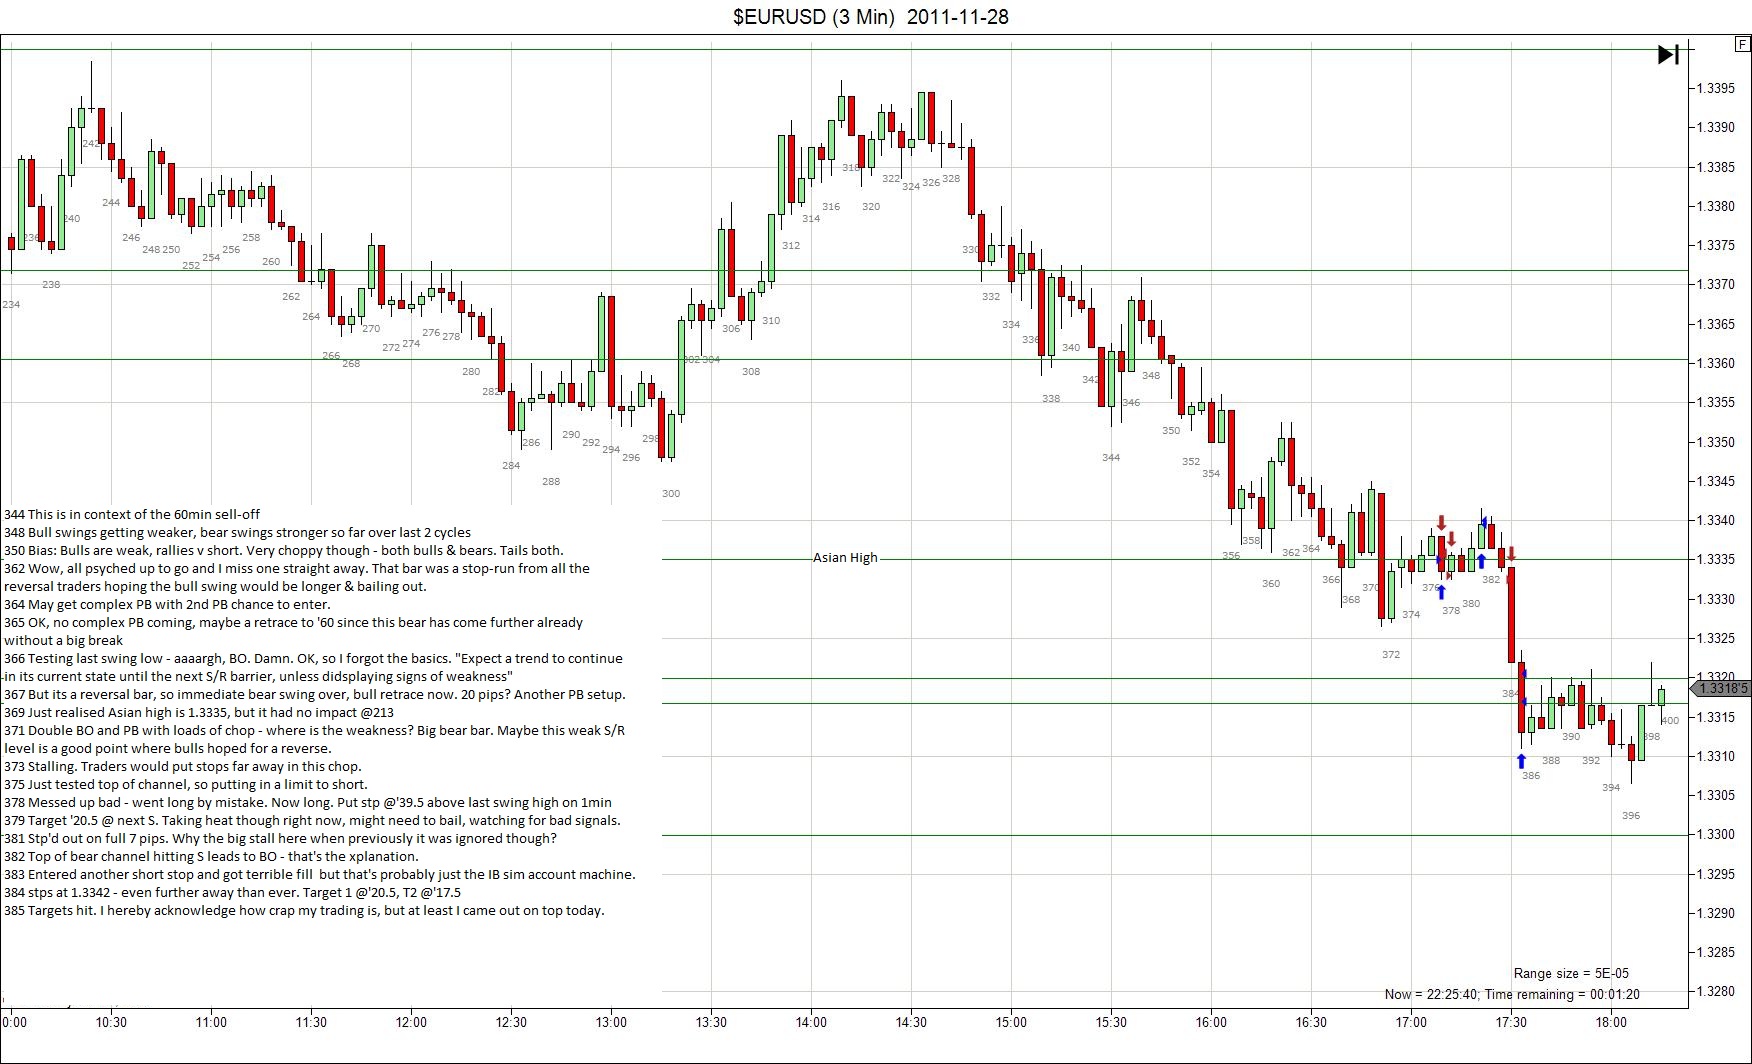Click annotation line starting with 344

(132, 514)
